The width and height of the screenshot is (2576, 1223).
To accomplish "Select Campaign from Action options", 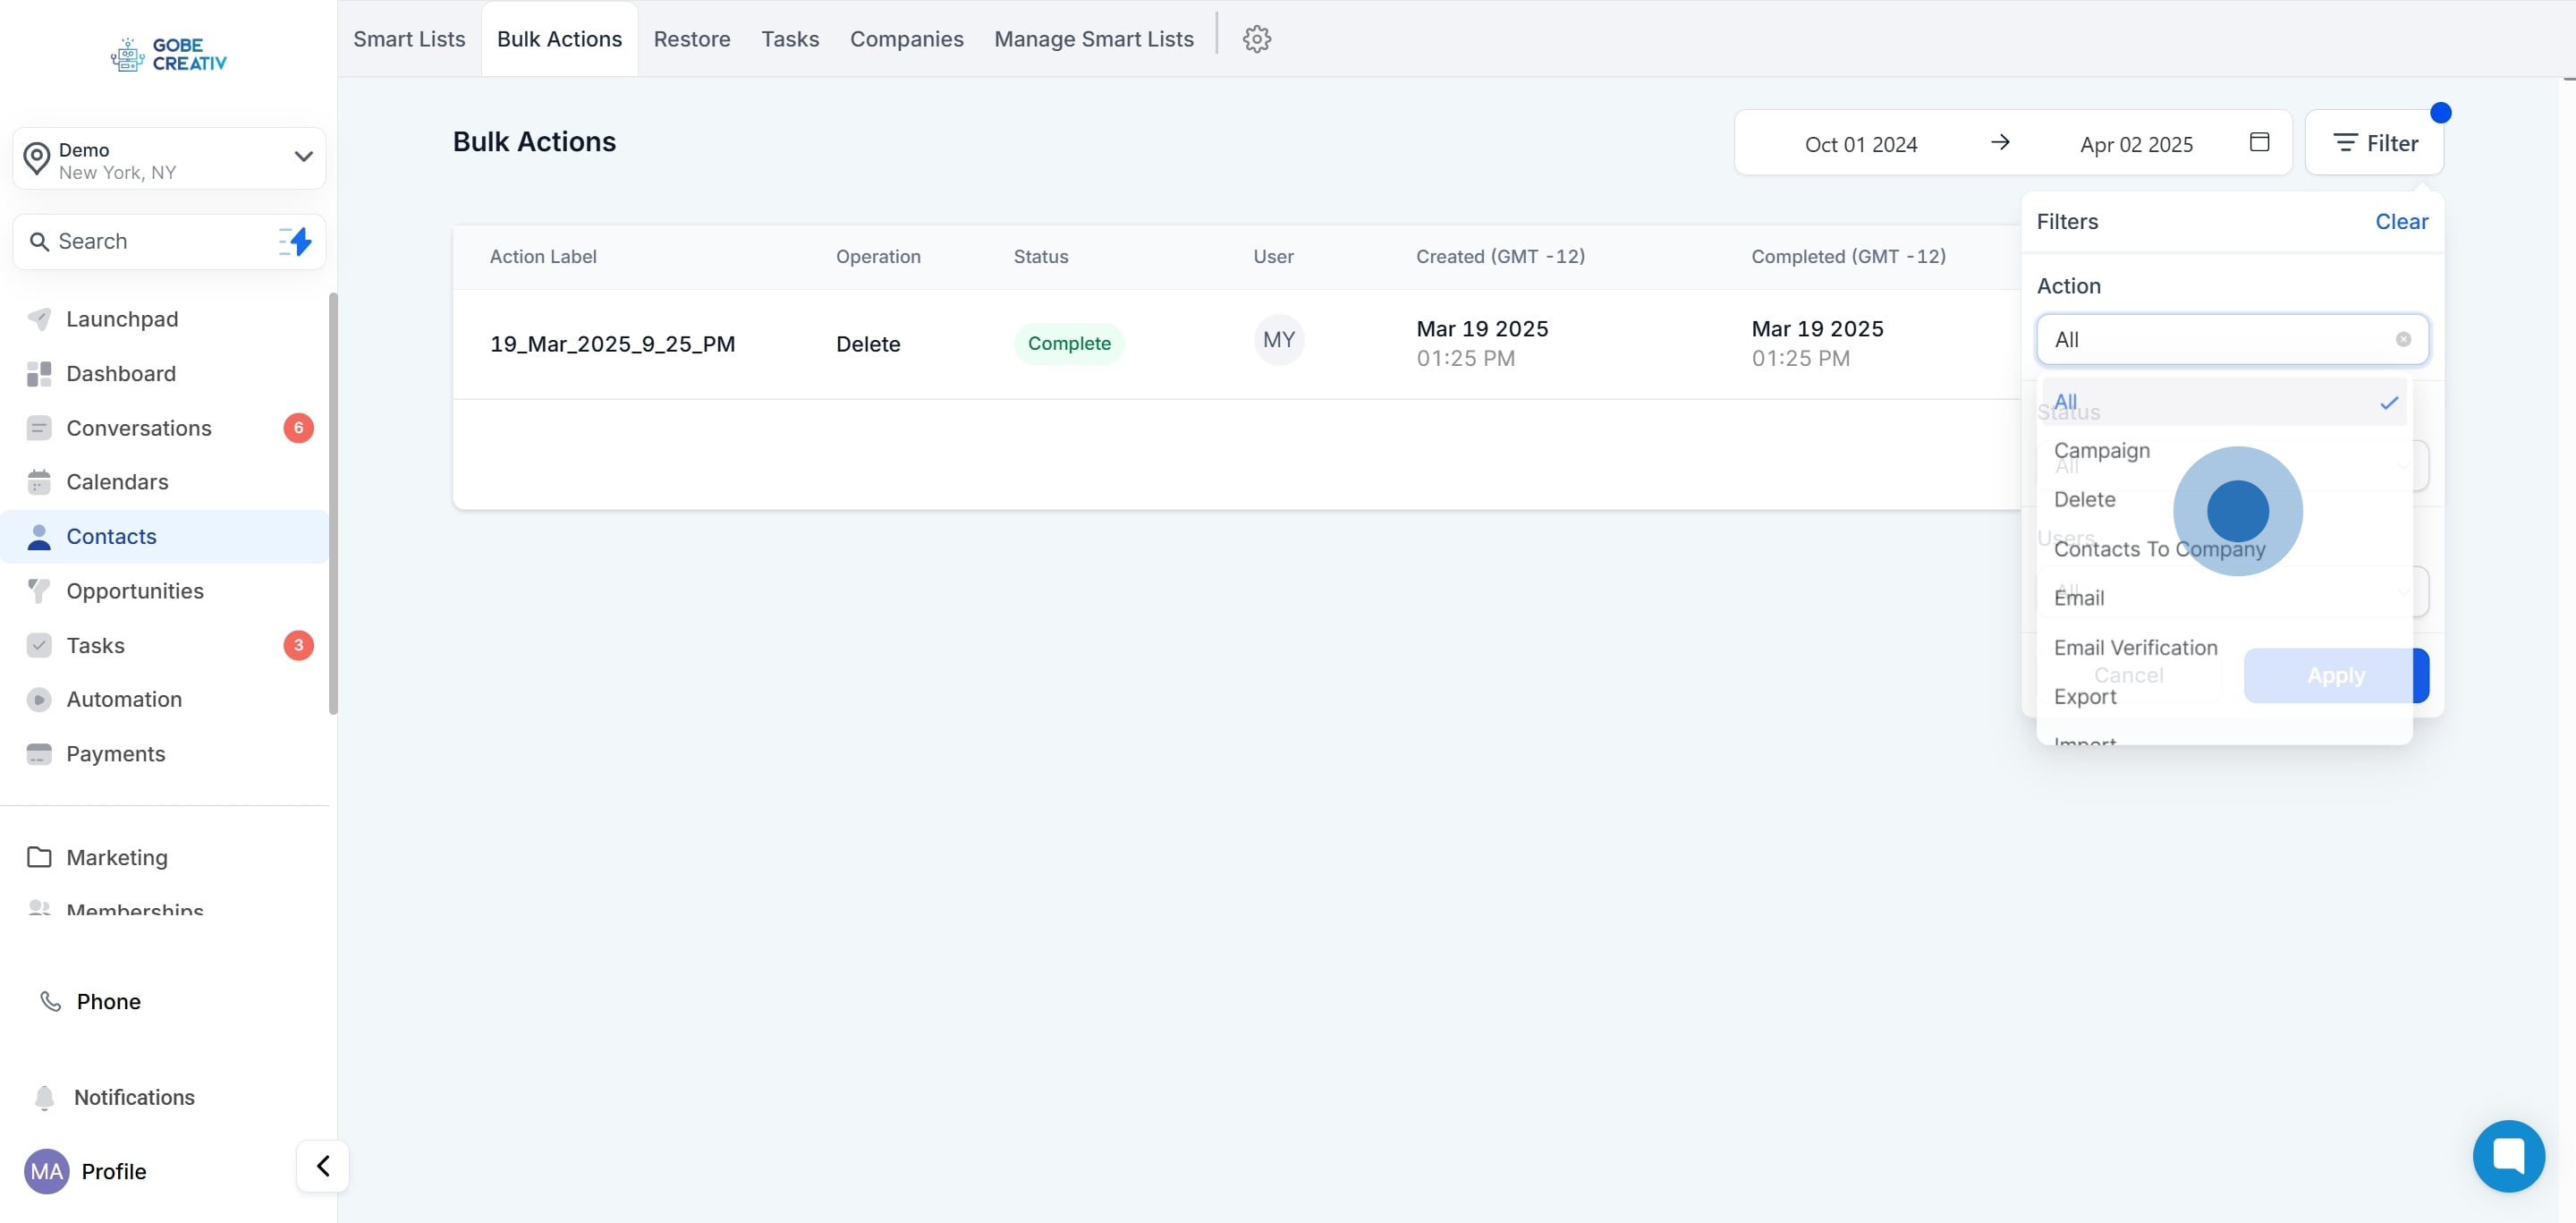I will 2101,450.
